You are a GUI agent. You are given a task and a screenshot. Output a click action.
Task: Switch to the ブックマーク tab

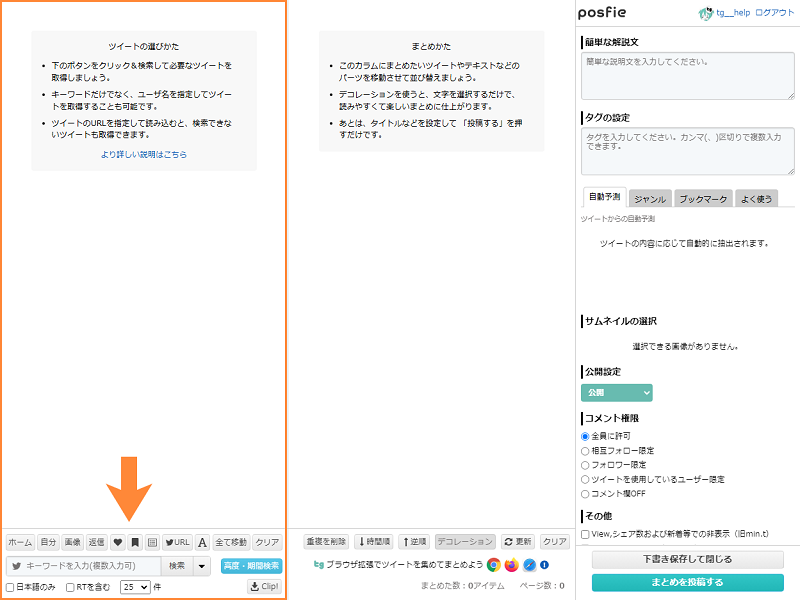point(703,199)
